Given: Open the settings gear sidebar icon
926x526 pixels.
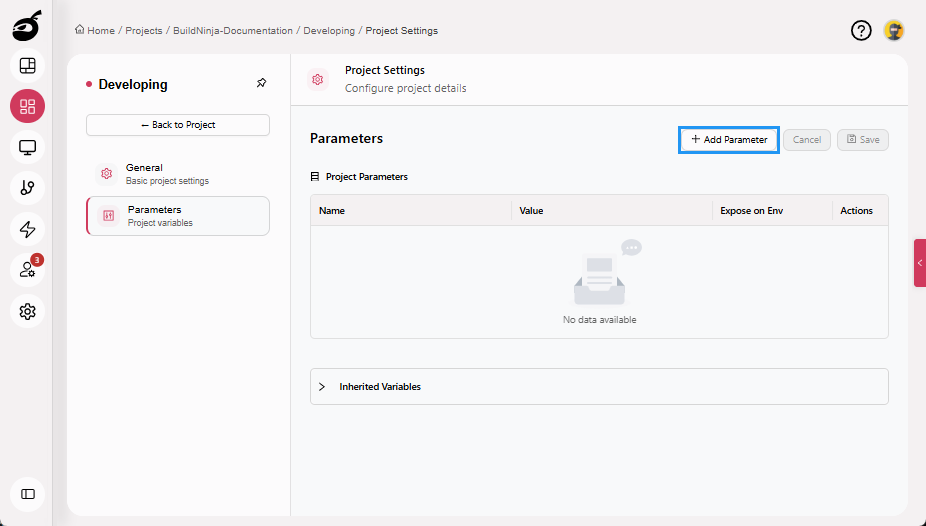Looking at the screenshot, I should click(27, 311).
